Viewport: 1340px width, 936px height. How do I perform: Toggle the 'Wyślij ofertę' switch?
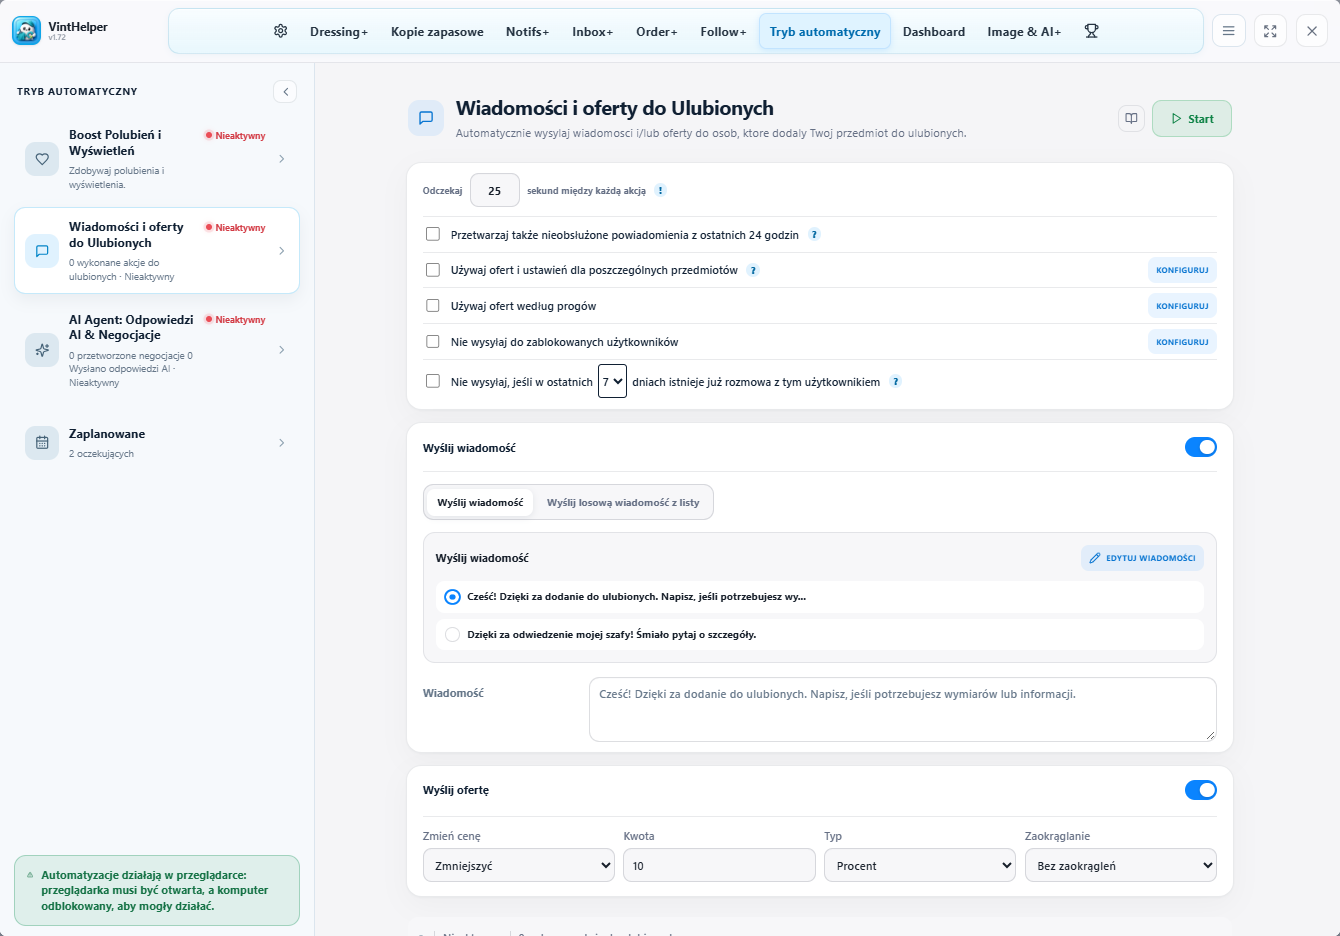1201,790
